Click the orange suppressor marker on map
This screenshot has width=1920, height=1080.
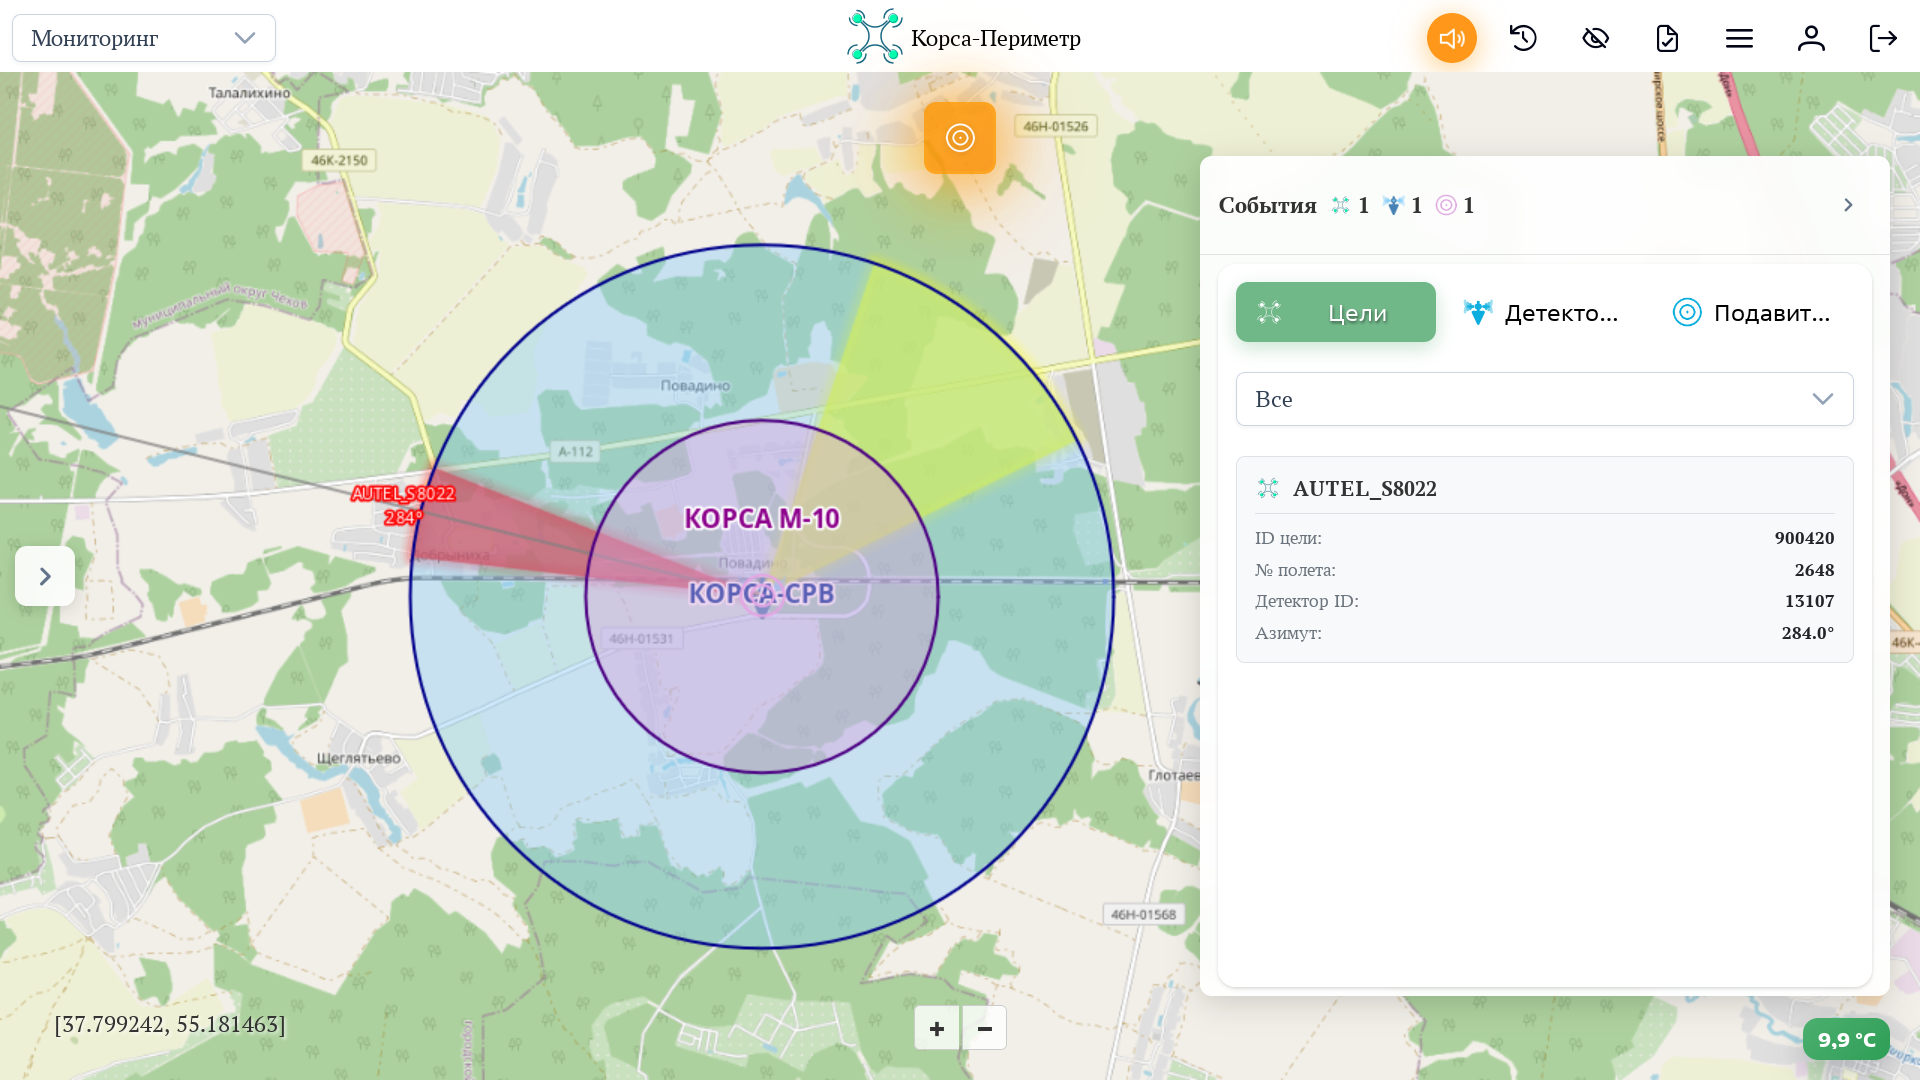click(x=960, y=138)
